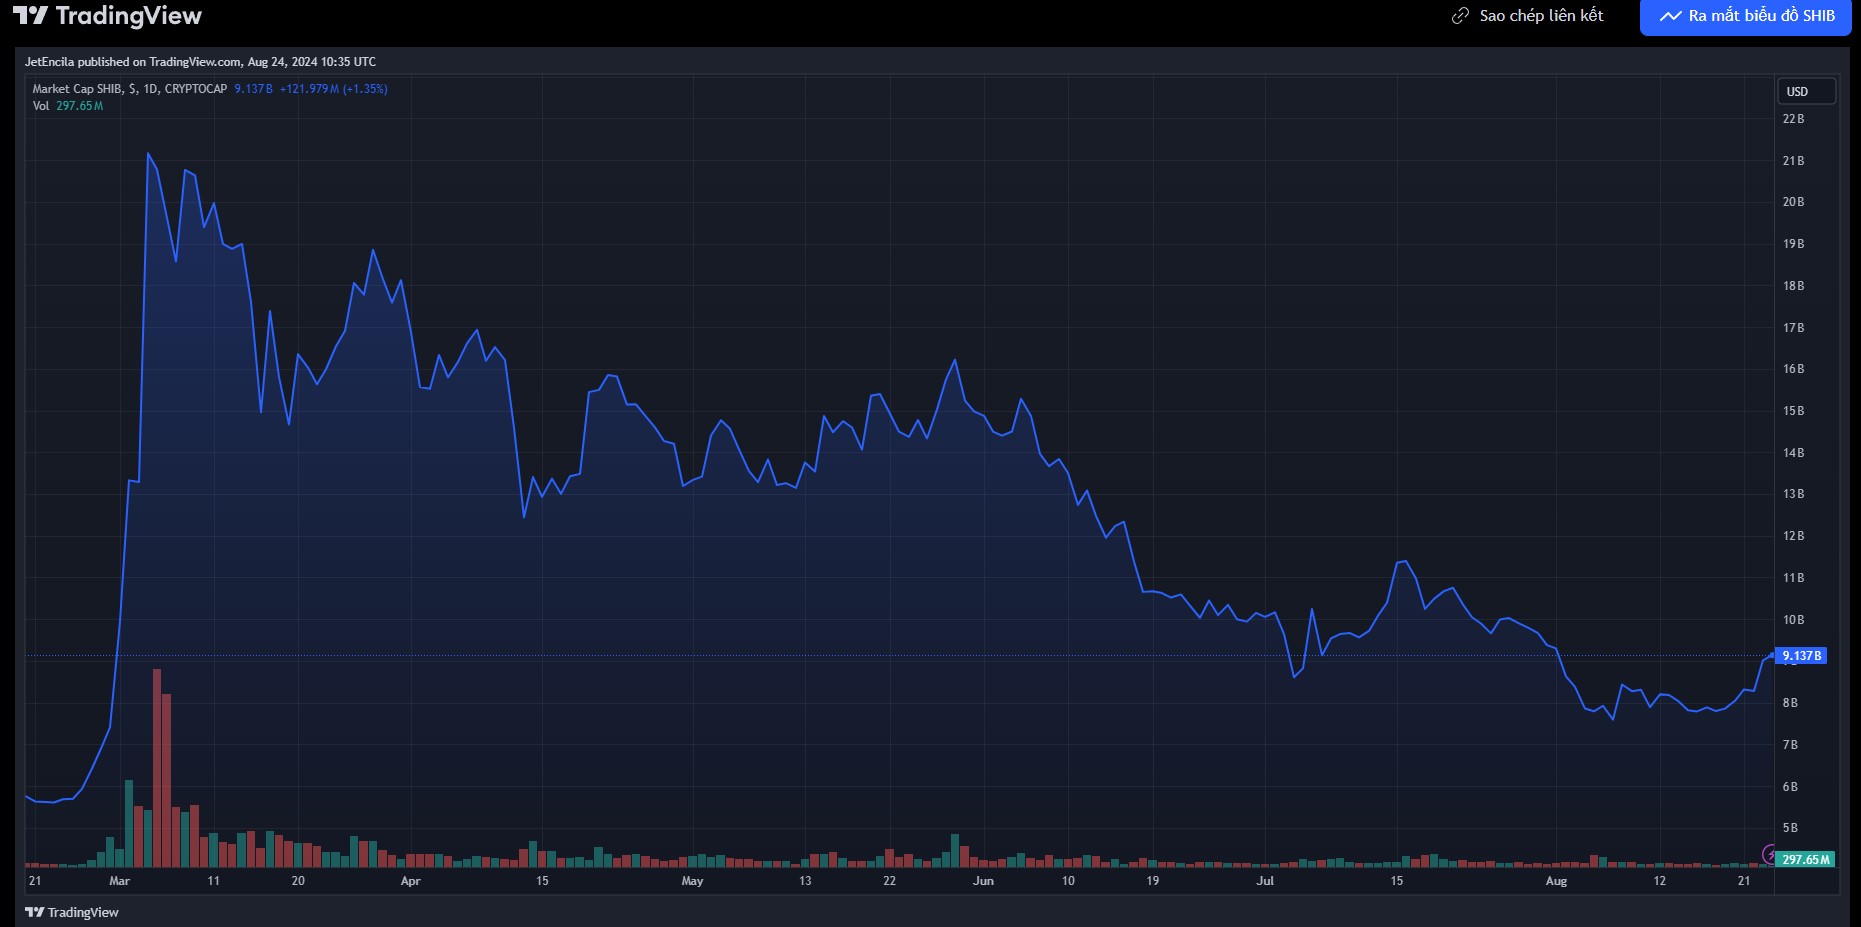Click the 'Aug' date label on the time axis
The image size is (1861, 927).
coord(1556,881)
